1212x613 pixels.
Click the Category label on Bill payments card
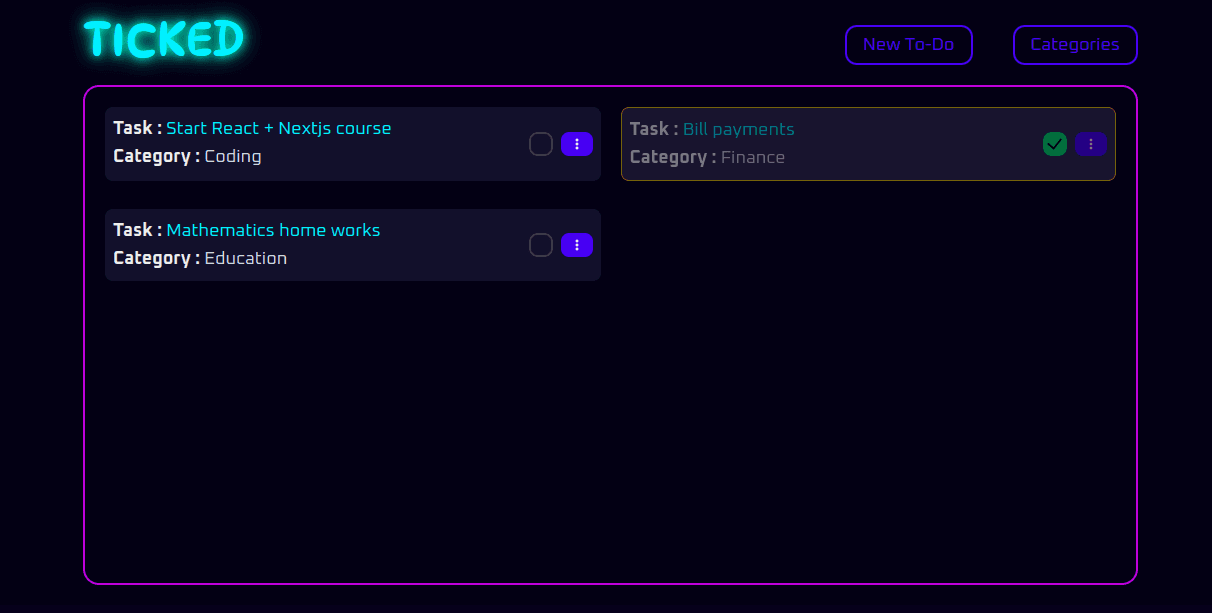(672, 157)
